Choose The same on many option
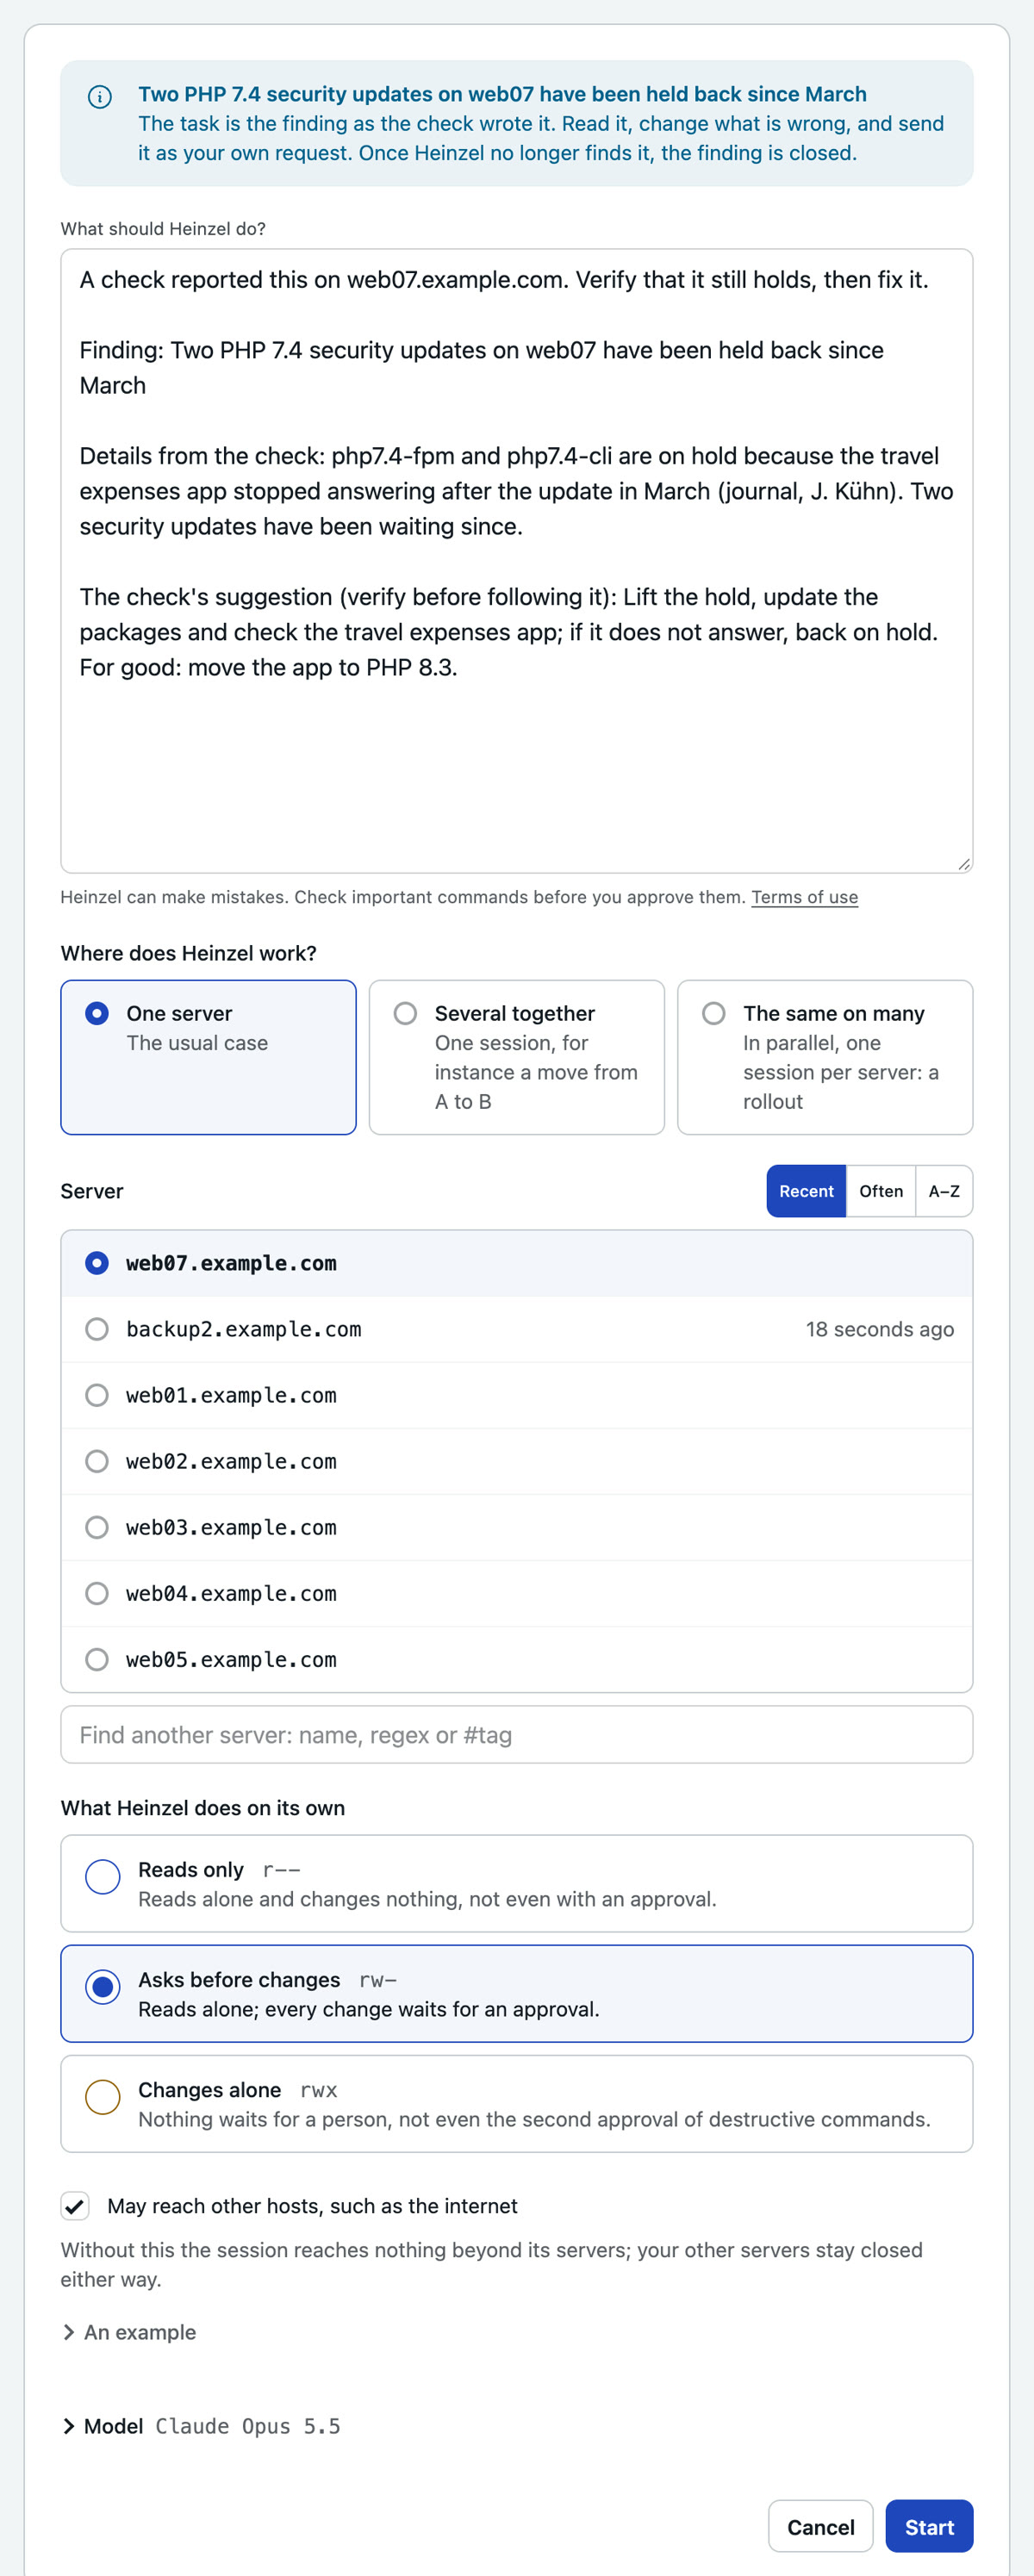 click(x=825, y=1057)
